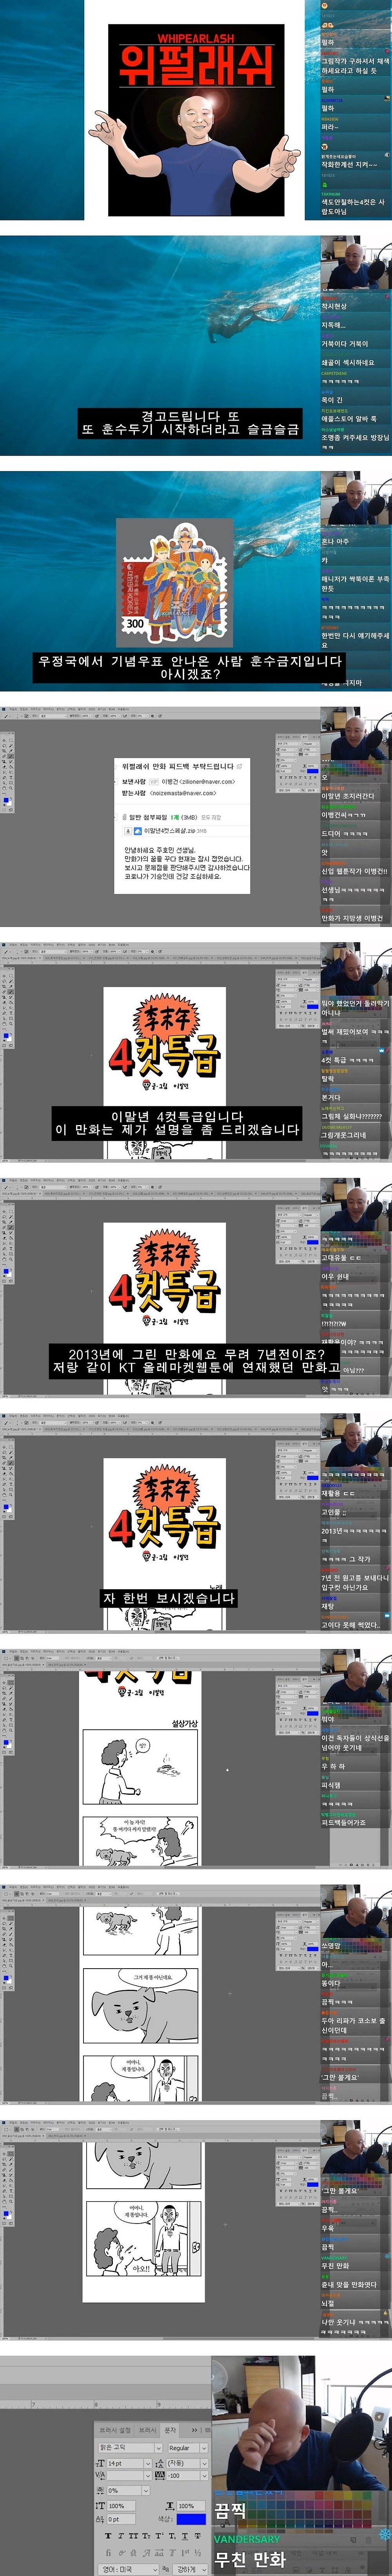Expand the hidden tabs with the >> chevron

(x=194, y=2430)
